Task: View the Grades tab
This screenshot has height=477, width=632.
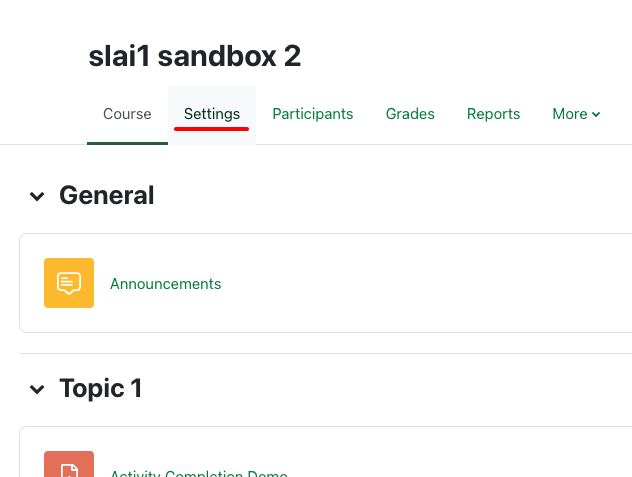Action: pos(410,114)
